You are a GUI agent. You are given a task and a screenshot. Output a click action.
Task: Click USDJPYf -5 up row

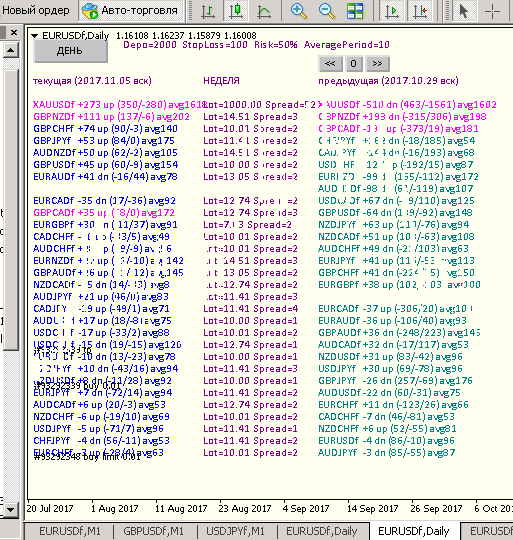pyautogui.click(x=98, y=429)
